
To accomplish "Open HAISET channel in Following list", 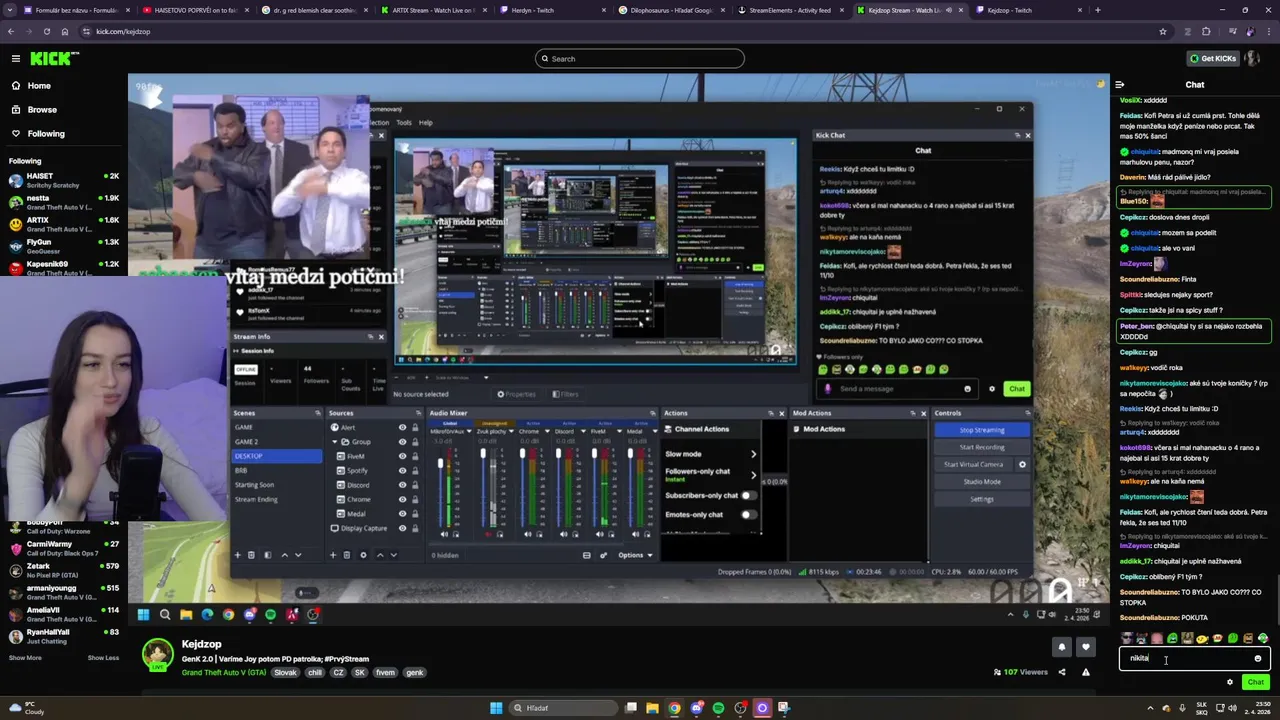I will pos(64,180).
